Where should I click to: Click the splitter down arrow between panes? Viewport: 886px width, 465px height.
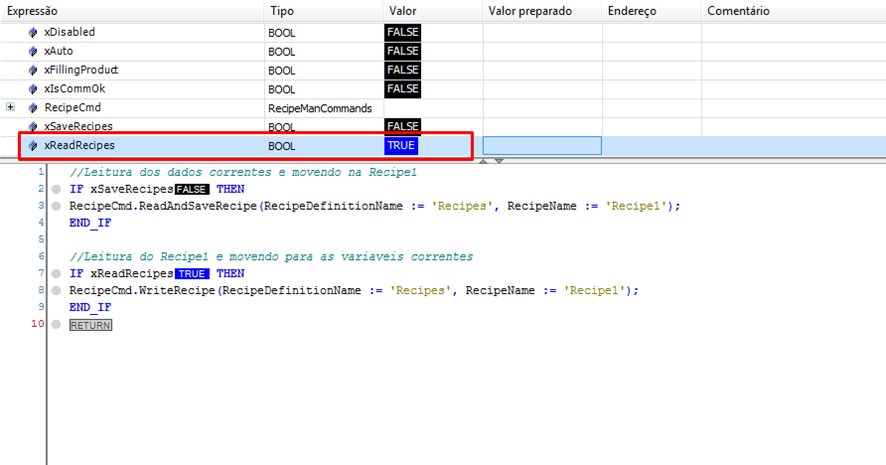click(499, 160)
